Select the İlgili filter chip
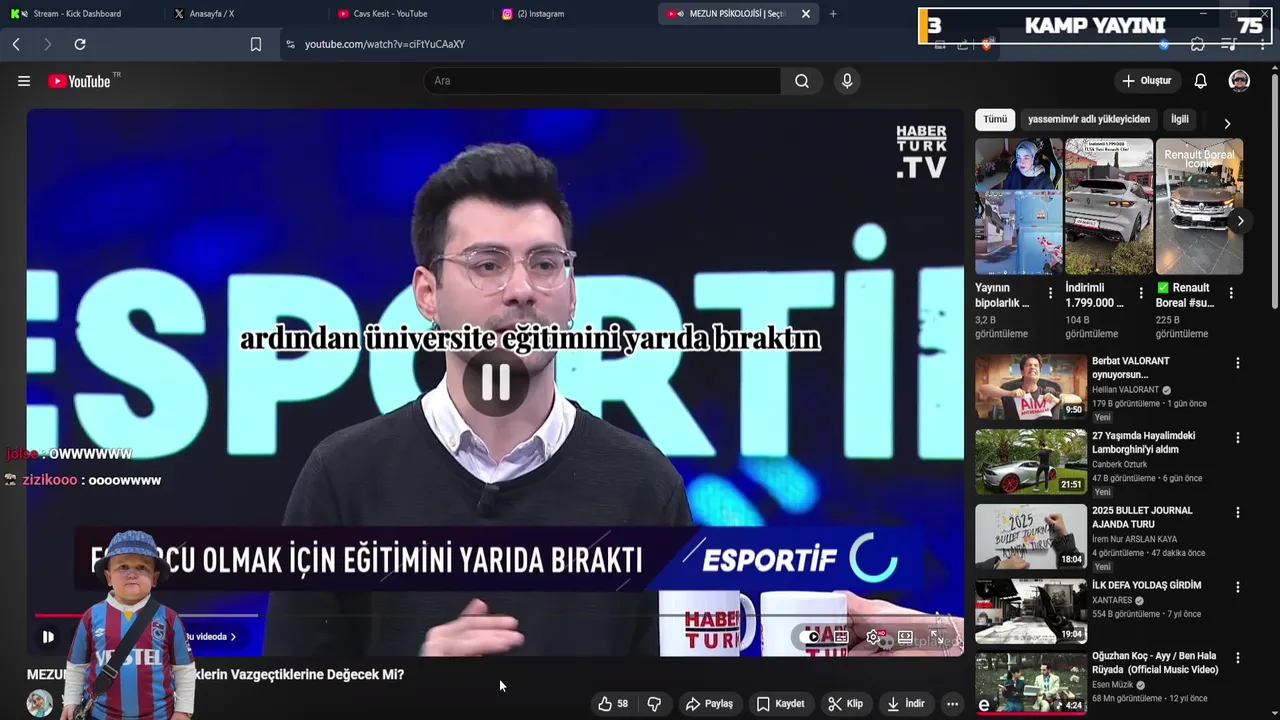1280x720 pixels. [1180, 119]
